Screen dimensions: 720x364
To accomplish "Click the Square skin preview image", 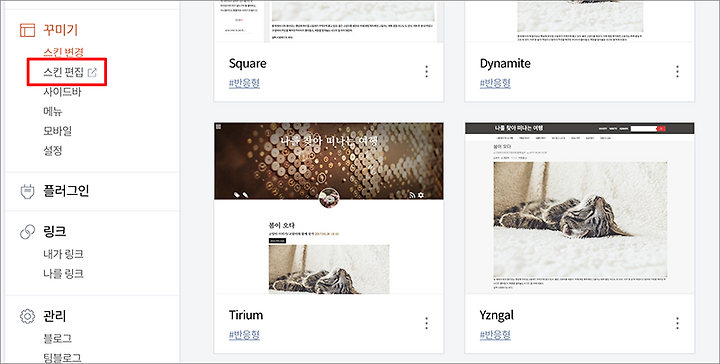I will point(329,21).
